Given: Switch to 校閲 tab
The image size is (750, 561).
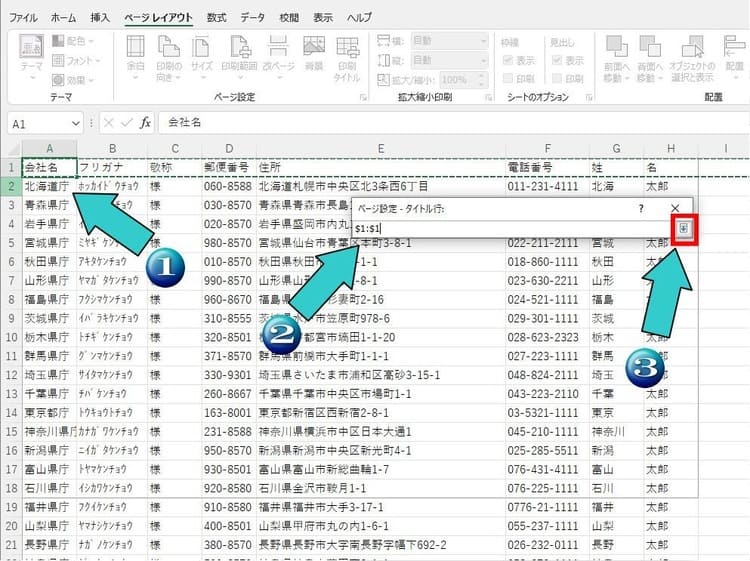Looking at the screenshot, I should click(x=289, y=18).
